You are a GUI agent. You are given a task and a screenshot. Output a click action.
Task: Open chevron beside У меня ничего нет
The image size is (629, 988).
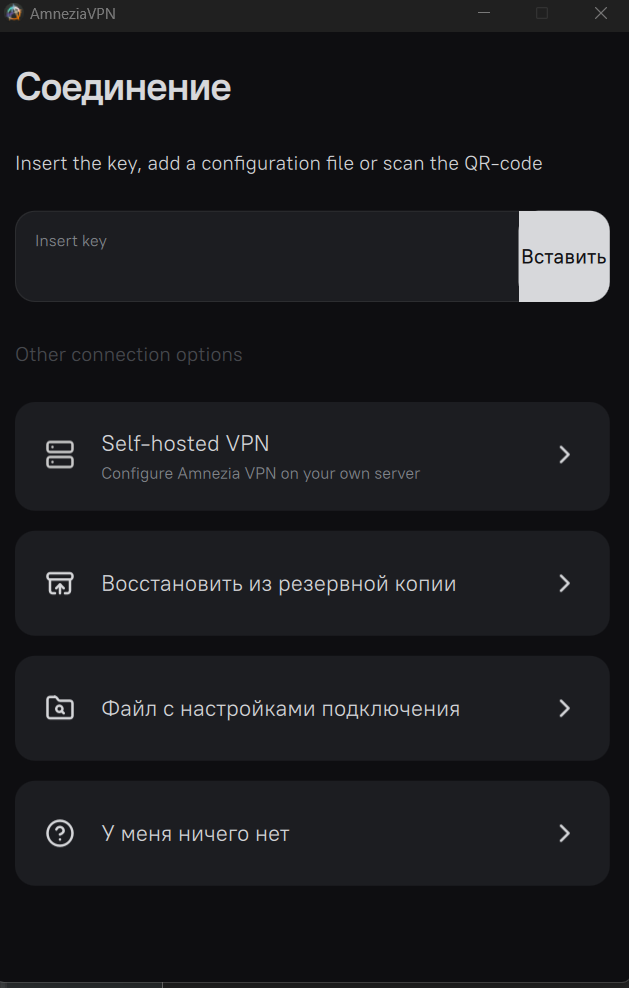(x=565, y=834)
